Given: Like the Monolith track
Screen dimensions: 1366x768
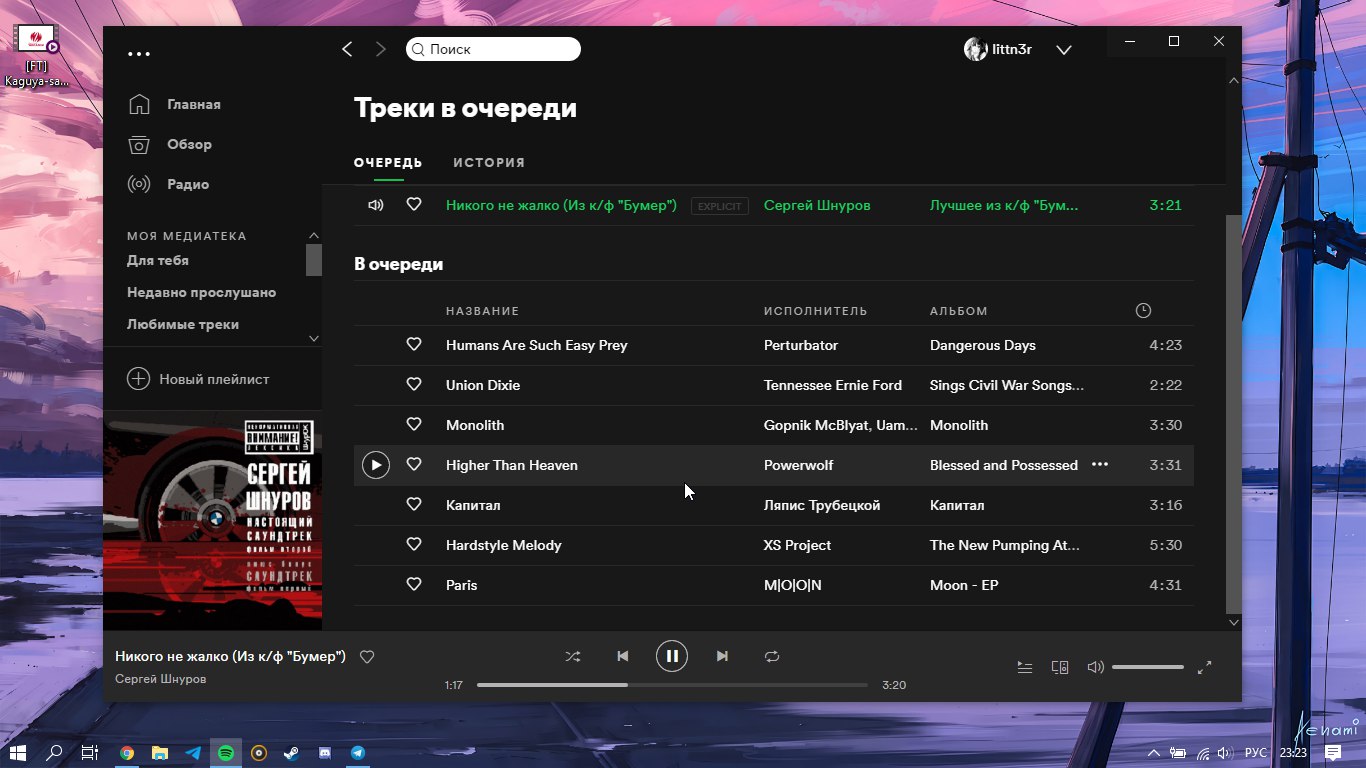Looking at the screenshot, I should pyautogui.click(x=414, y=424).
